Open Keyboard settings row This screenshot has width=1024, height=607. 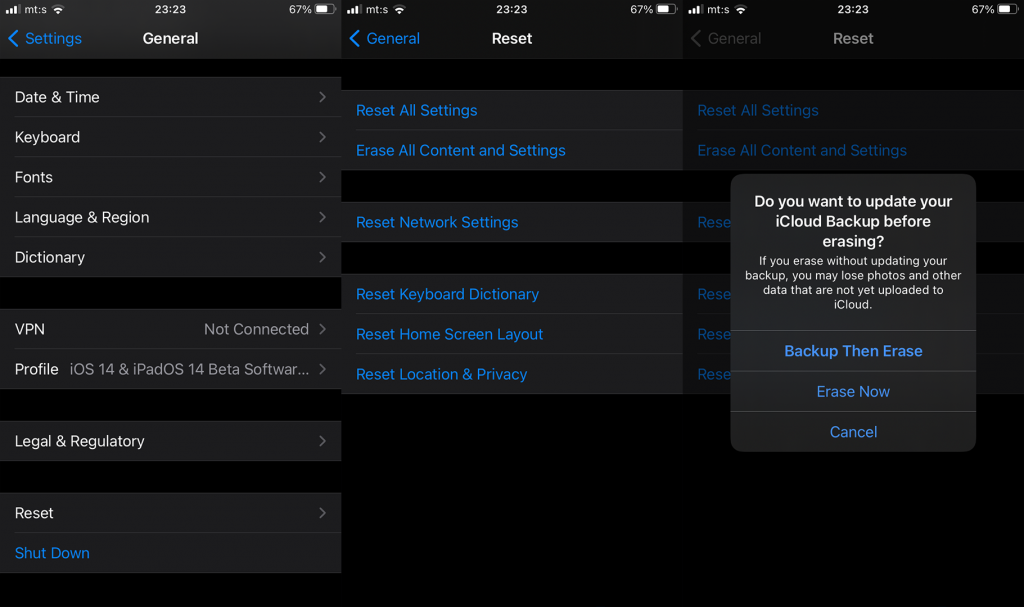170,137
